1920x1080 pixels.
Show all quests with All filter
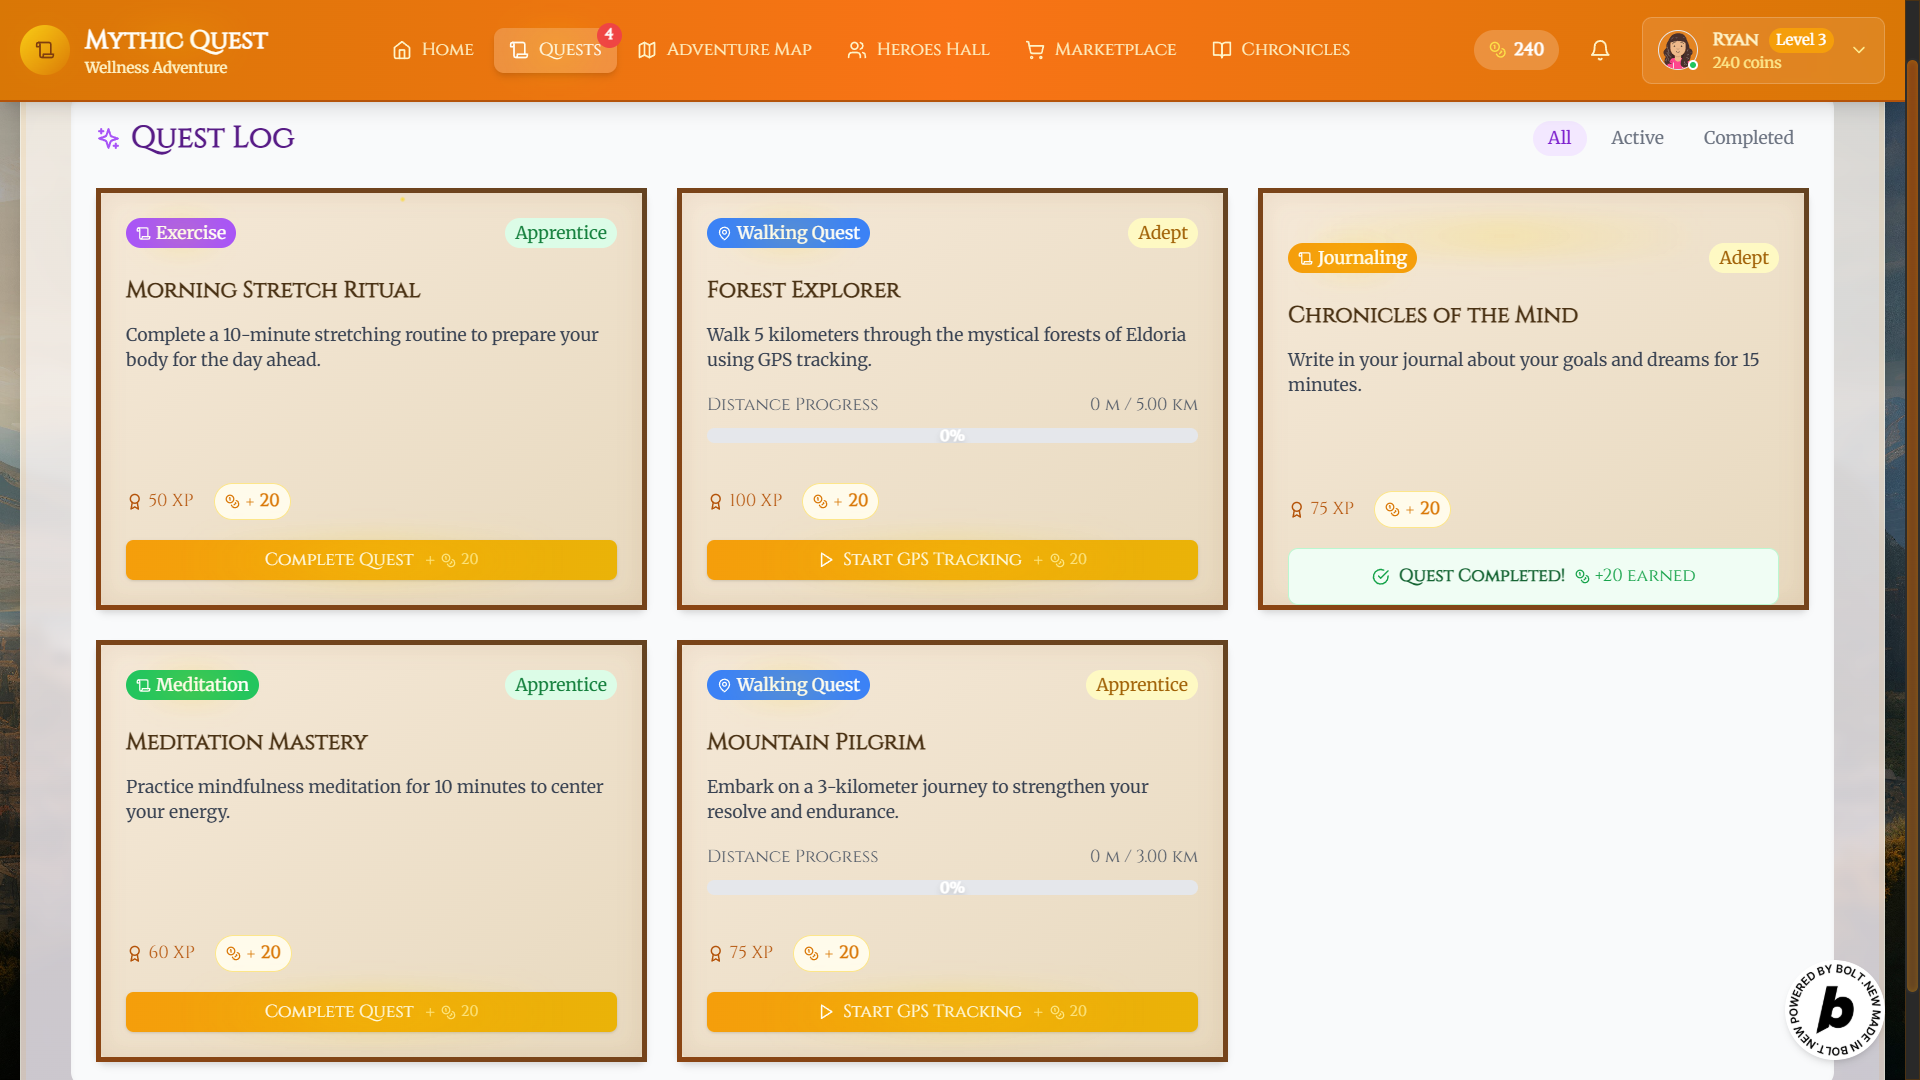[x=1559, y=138]
